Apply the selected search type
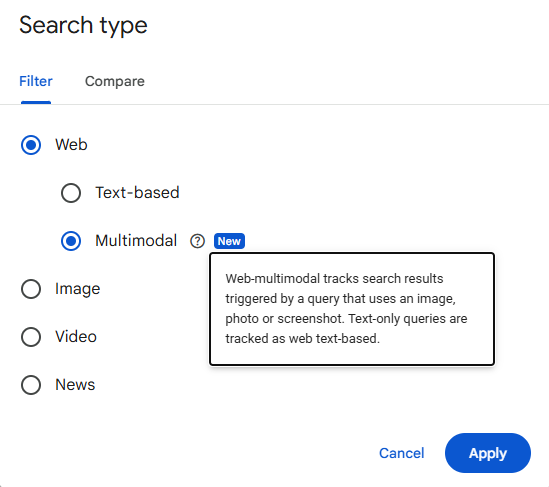 click(x=488, y=453)
